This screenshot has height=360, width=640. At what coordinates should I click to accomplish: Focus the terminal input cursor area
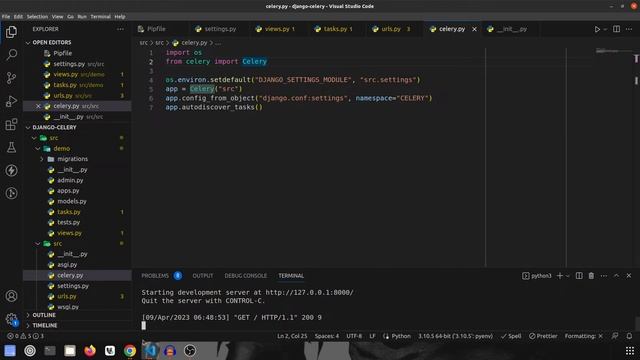pos(144,325)
